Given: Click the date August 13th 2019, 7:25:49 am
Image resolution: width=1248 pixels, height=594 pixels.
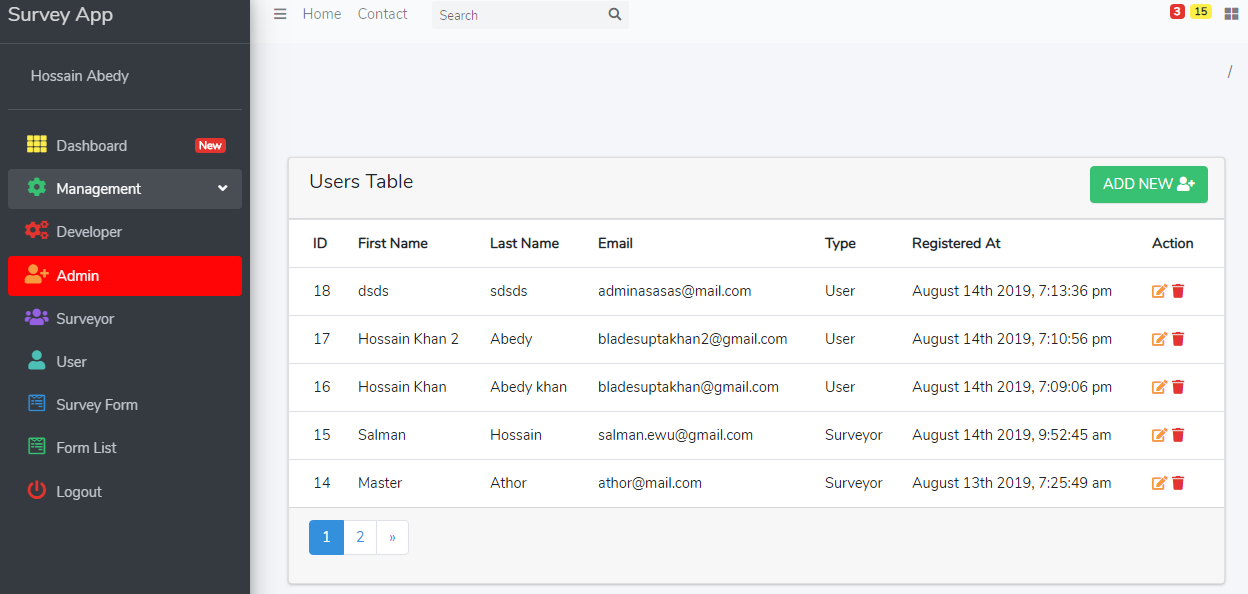Looking at the screenshot, I should (1012, 483).
